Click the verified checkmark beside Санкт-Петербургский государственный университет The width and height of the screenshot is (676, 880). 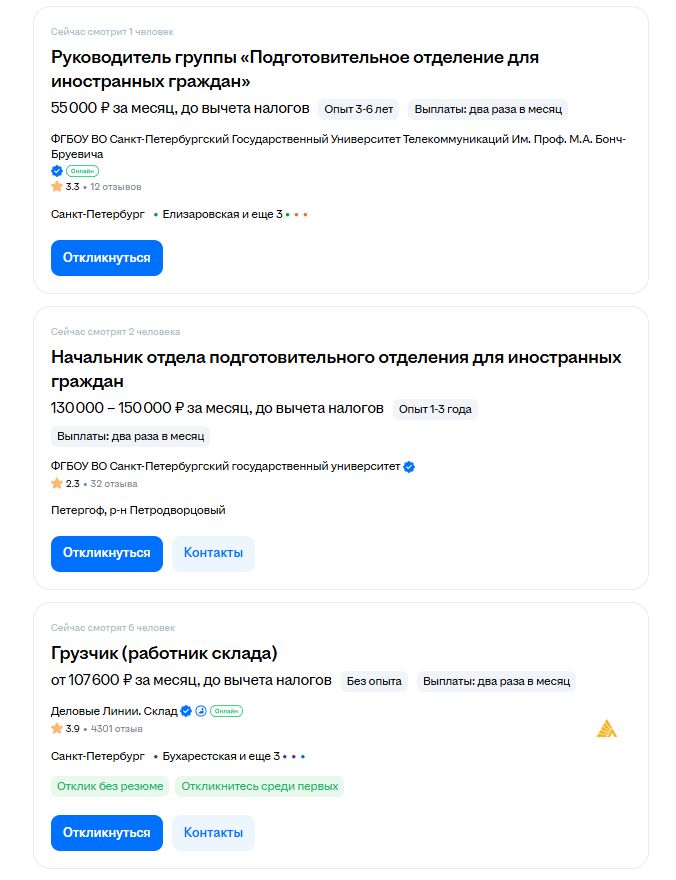point(409,467)
